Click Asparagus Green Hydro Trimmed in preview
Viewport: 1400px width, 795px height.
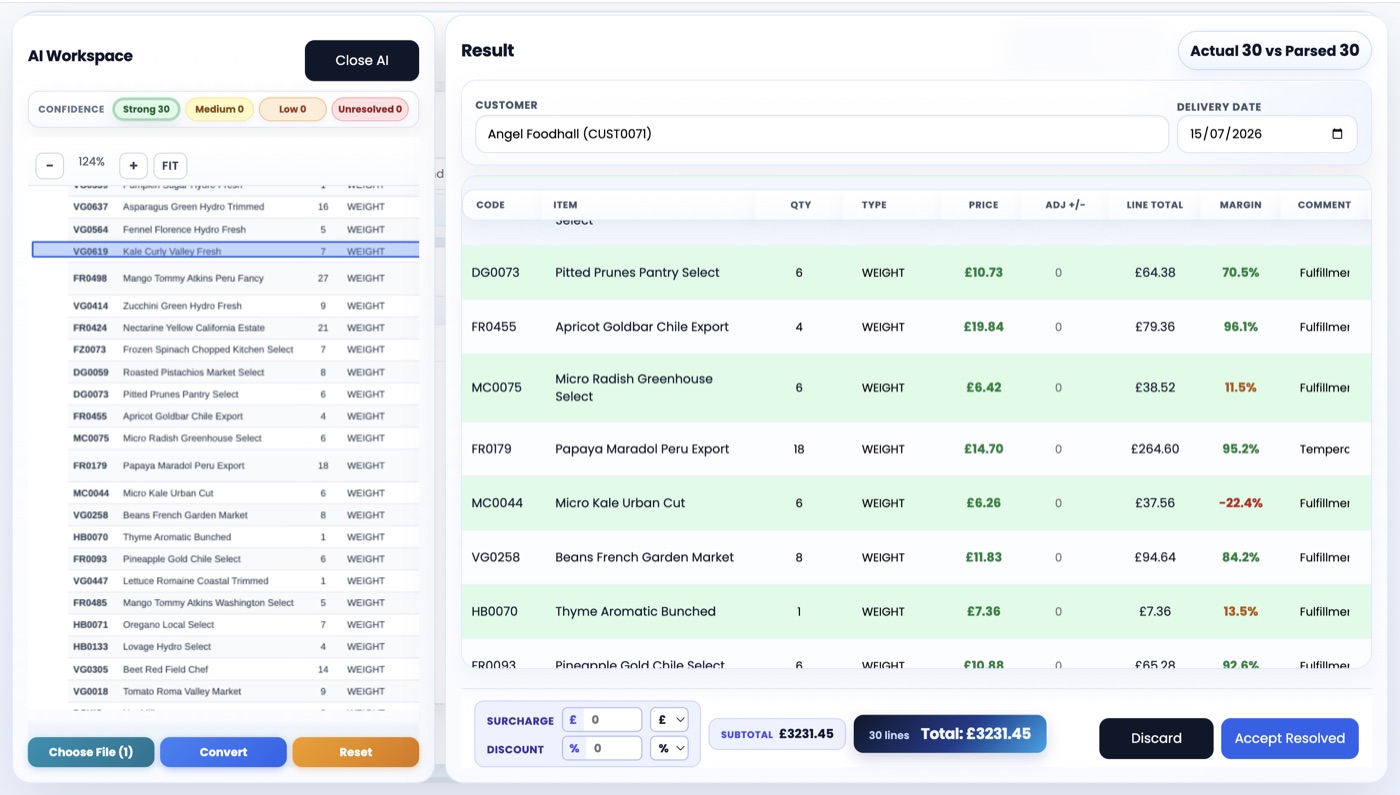[193, 207]
